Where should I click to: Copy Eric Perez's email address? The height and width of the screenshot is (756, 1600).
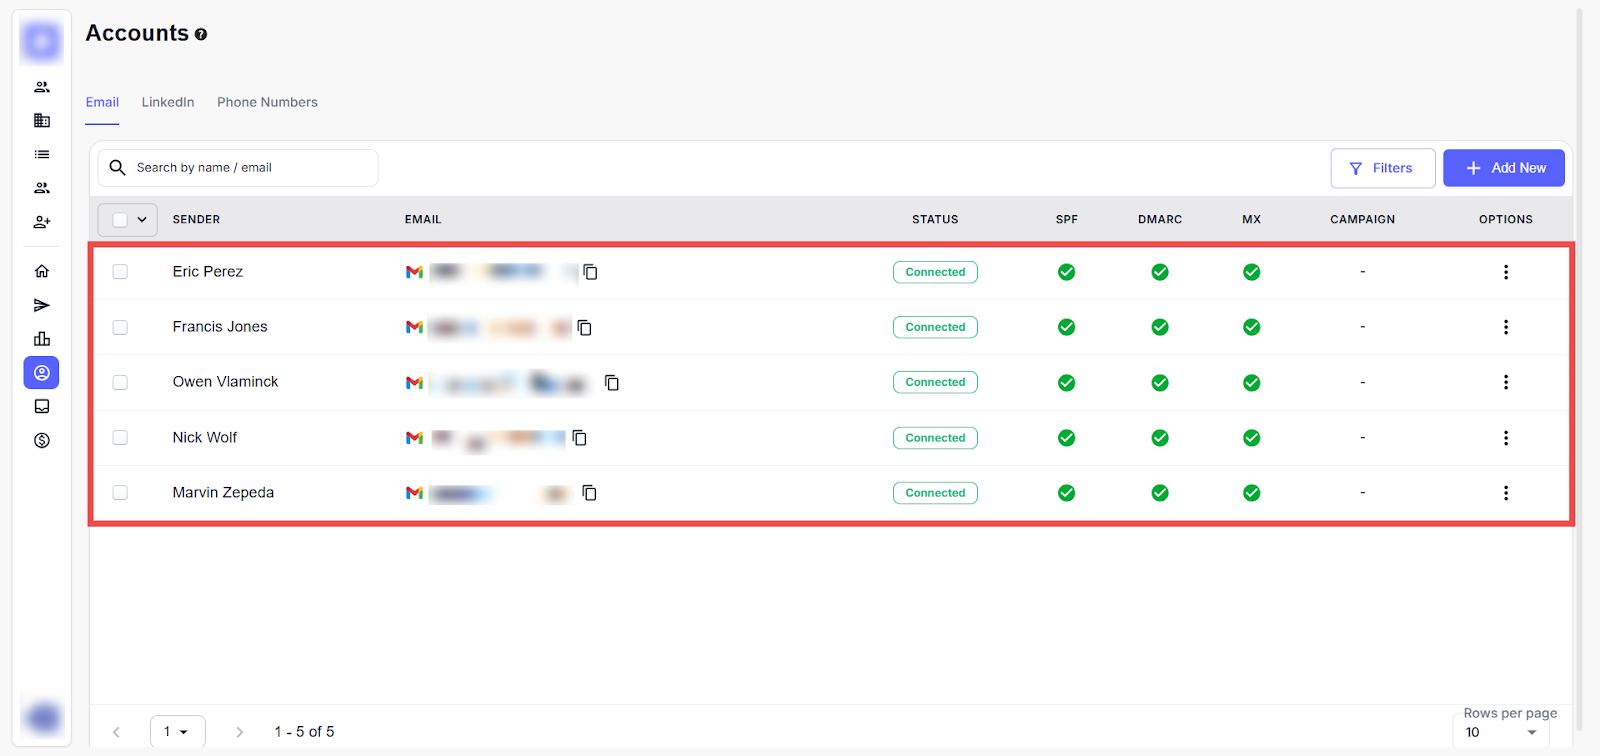coord(590,272)
